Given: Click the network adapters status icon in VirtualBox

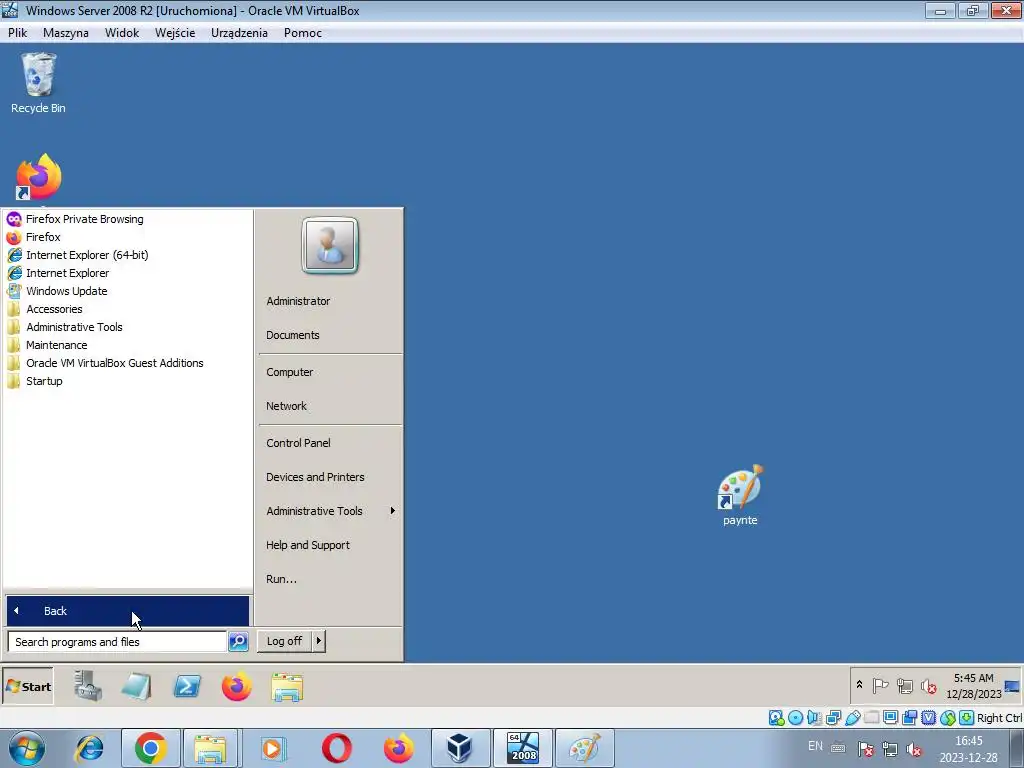Looking at the screenshot, I should pyautogui.click(x=833, y=718).
